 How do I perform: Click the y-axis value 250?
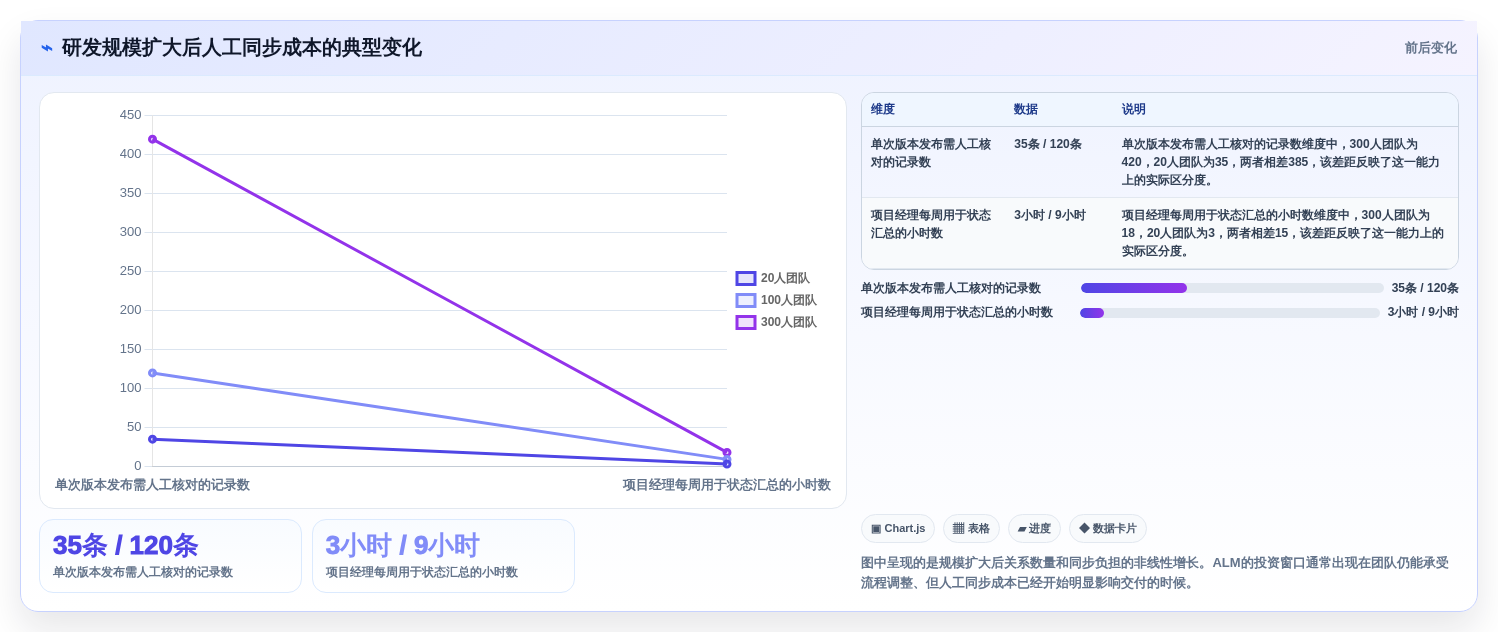tap(131, 271)
